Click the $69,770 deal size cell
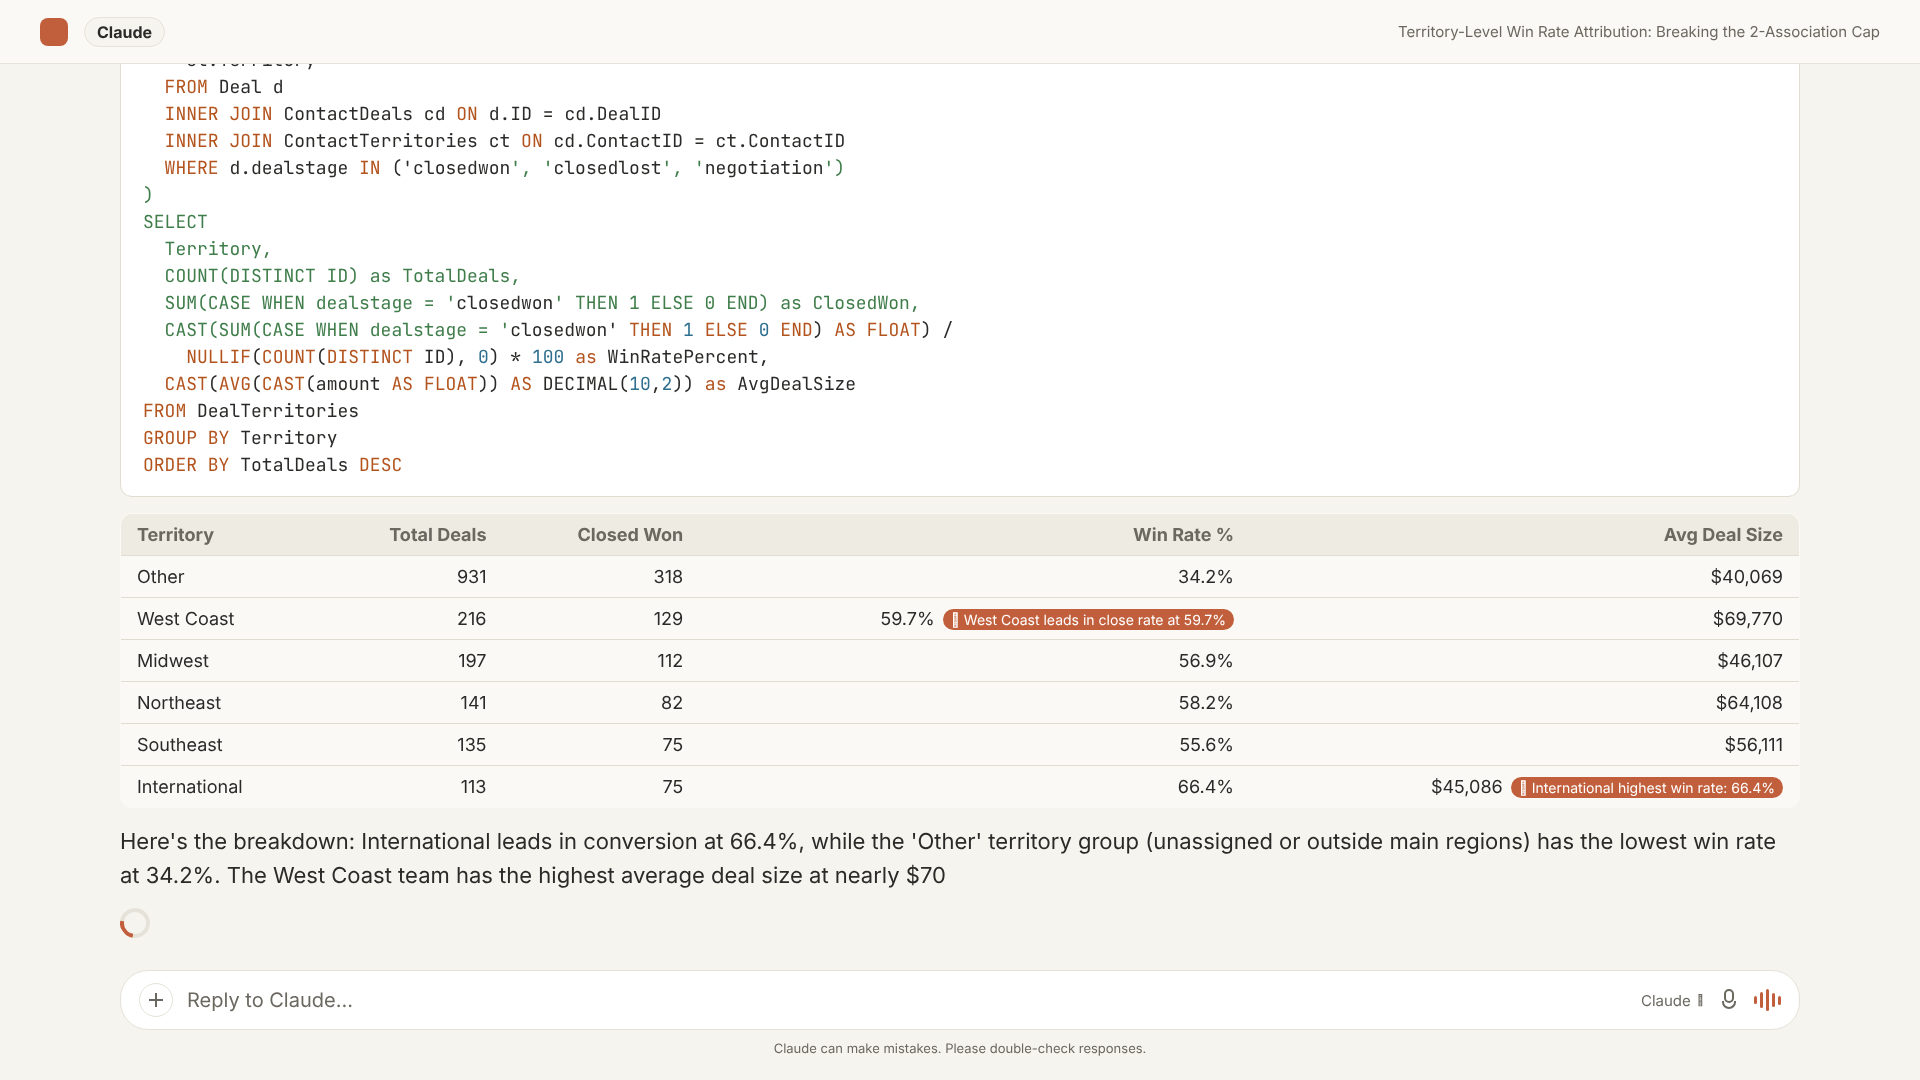Image resolution: width=1920 pixels, height=1080 pixels. tap(1747, 619)
